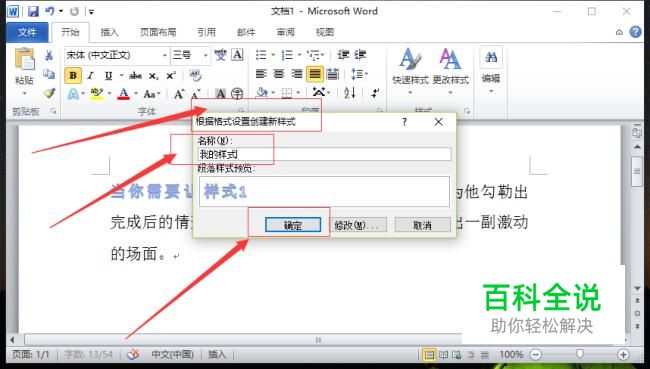650x369 pixels.
Task: Open the Editing binoculars menu
Action: pos(491,70)
